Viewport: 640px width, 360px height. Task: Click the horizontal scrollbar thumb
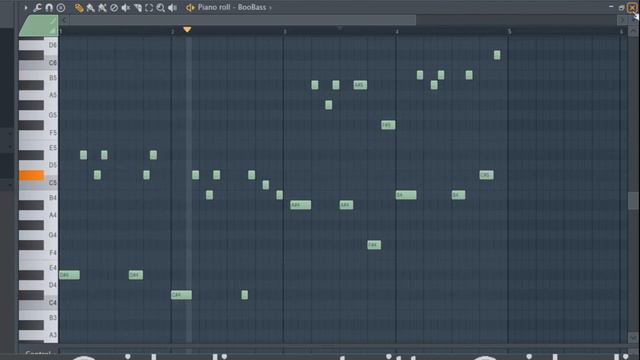click(242, 20)
